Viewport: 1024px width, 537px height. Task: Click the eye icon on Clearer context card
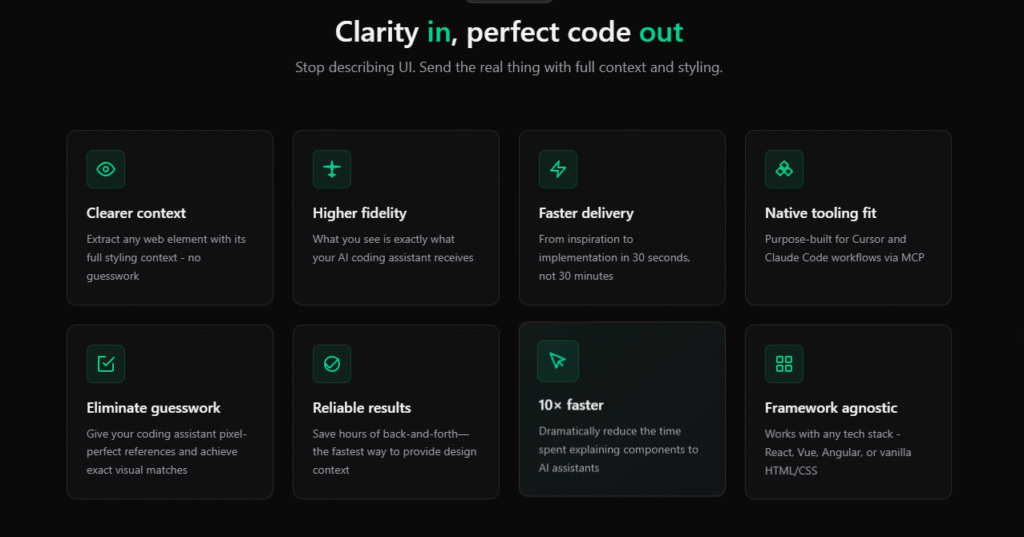pyautogui.click(x=106, y=169)
